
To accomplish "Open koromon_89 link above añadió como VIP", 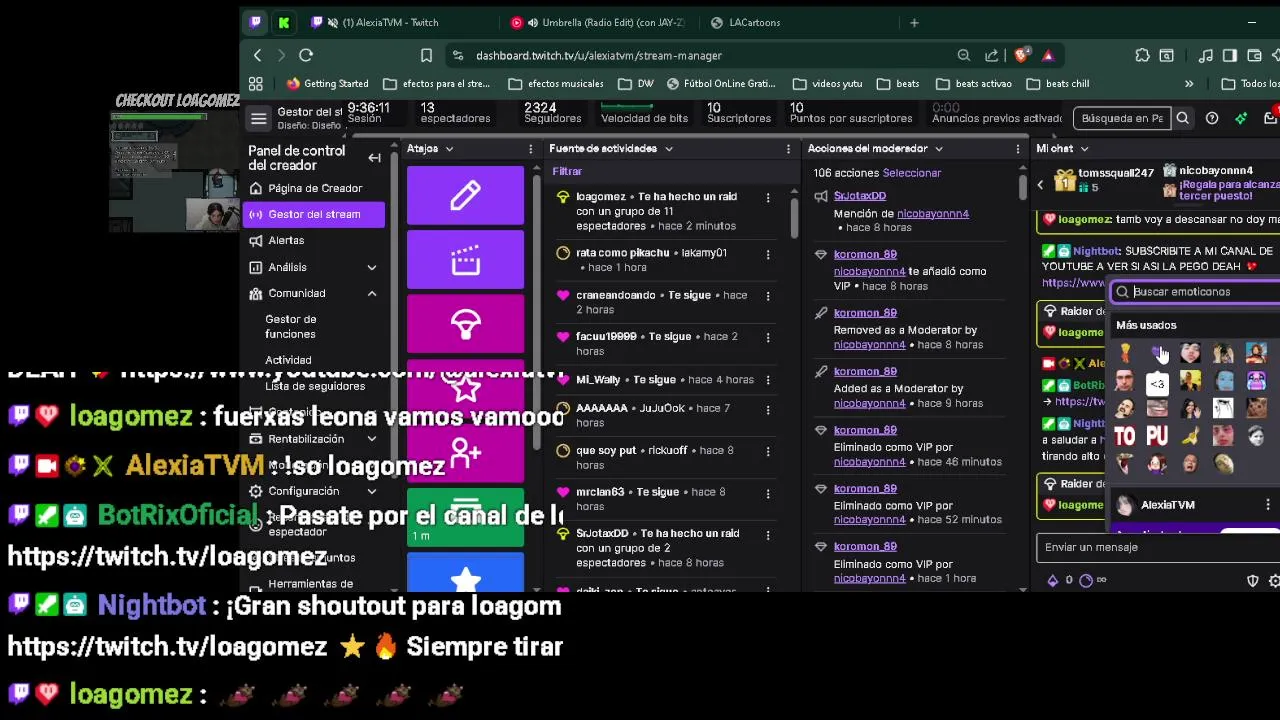I will (865, 255).
